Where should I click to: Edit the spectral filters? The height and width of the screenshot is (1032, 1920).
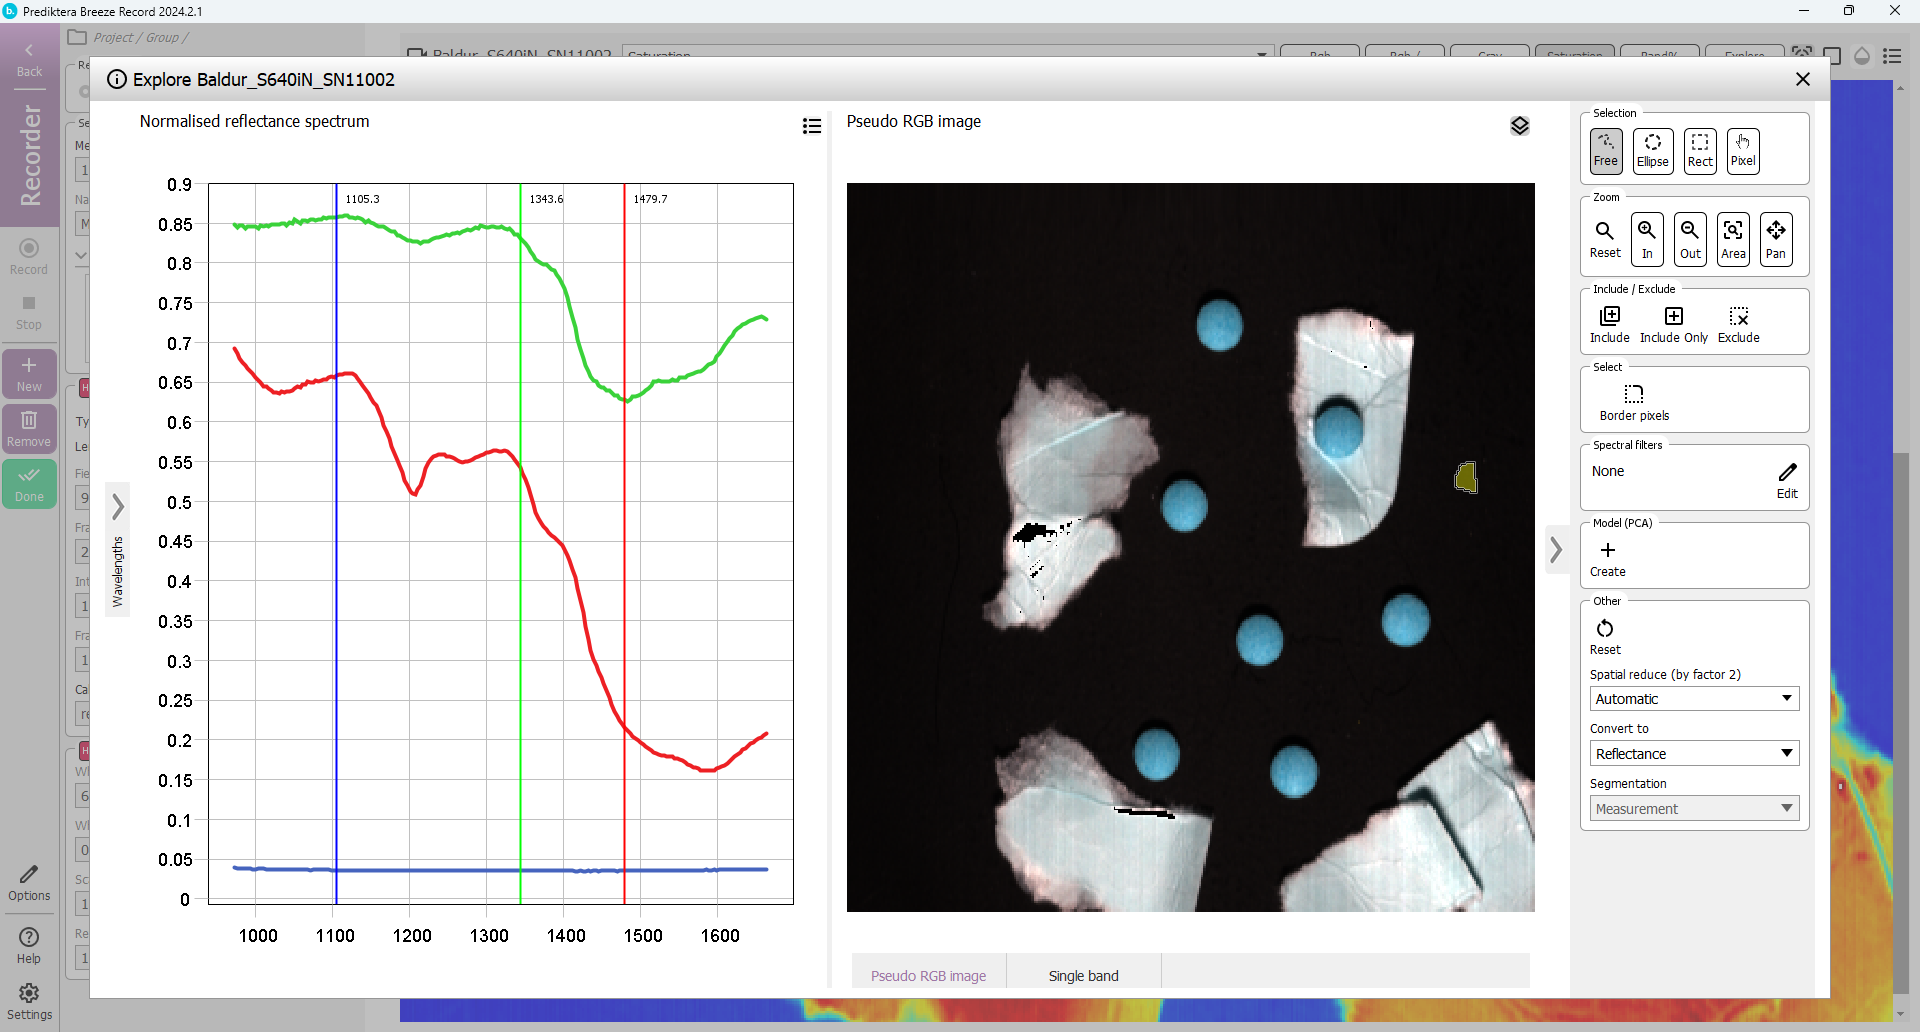coord(1787,479)
